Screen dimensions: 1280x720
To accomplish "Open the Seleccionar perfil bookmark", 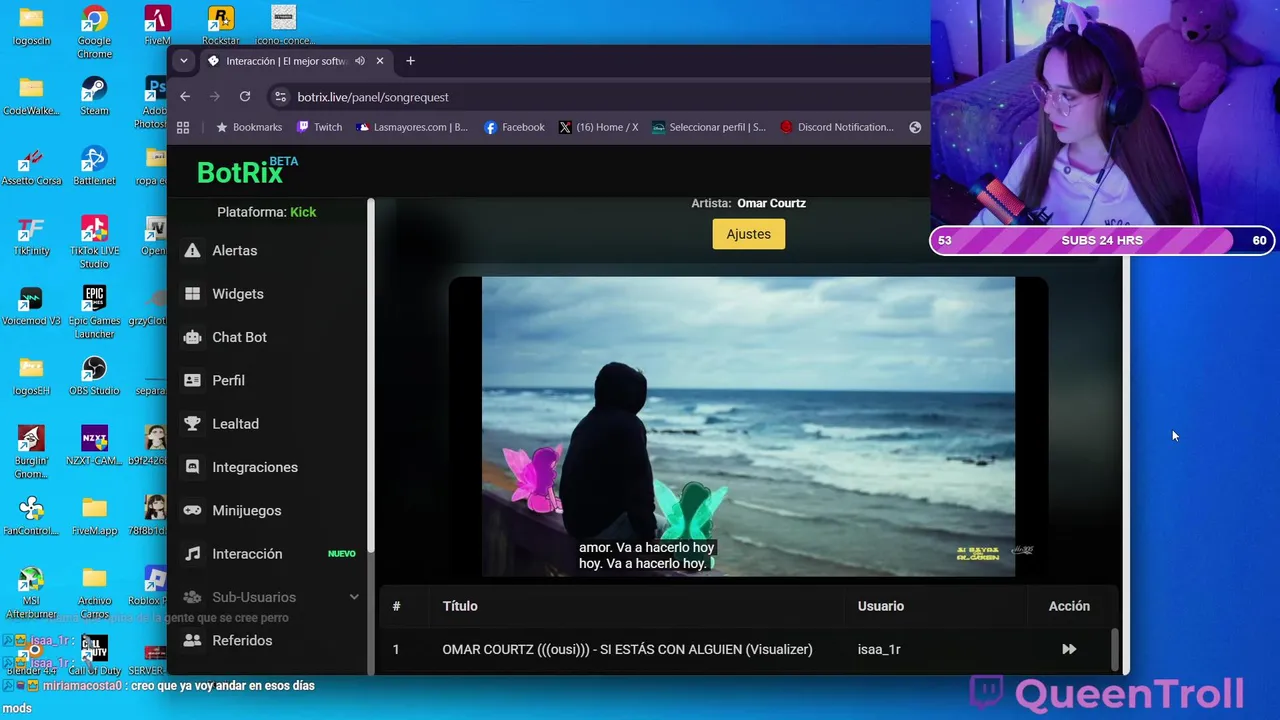I will [x=709, y=127].
